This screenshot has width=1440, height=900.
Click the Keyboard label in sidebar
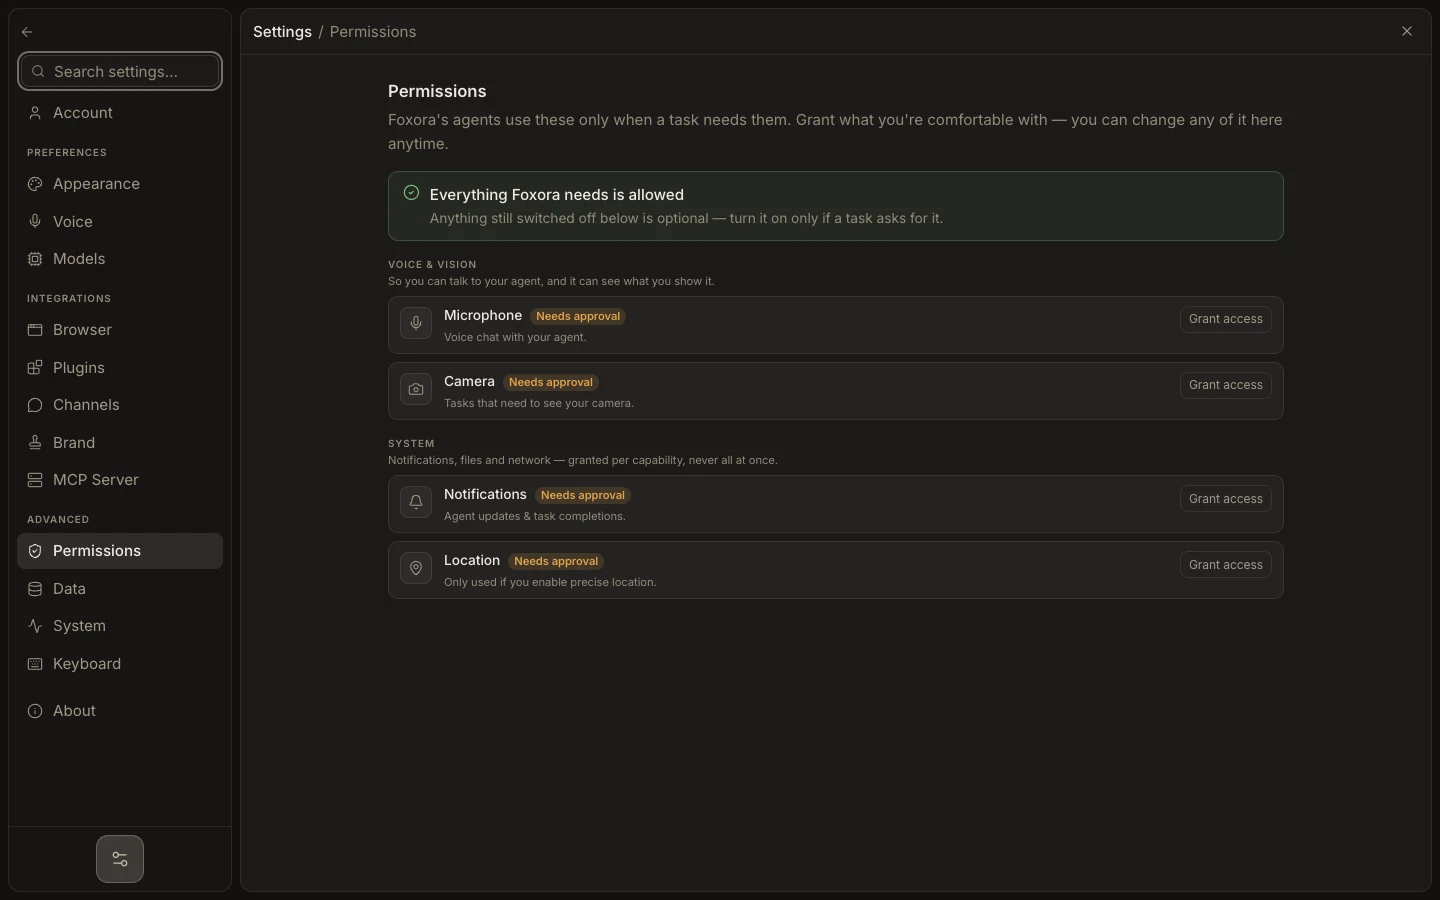(x=87, y=664)
